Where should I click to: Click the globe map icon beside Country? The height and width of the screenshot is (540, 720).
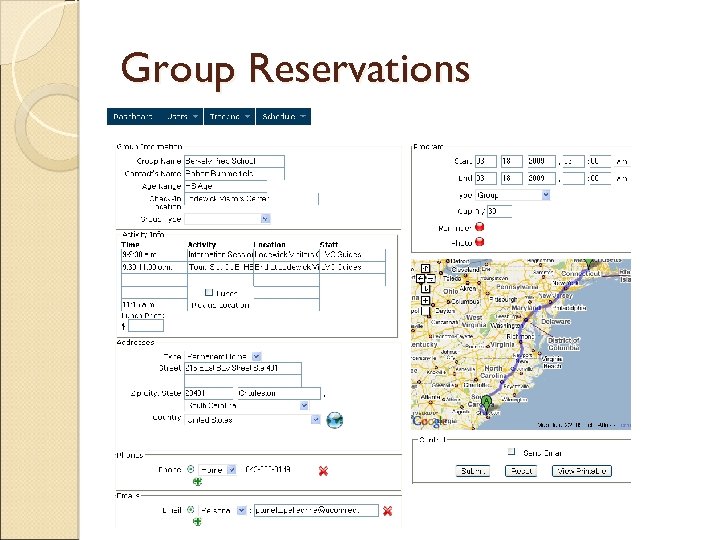[335, 420]
